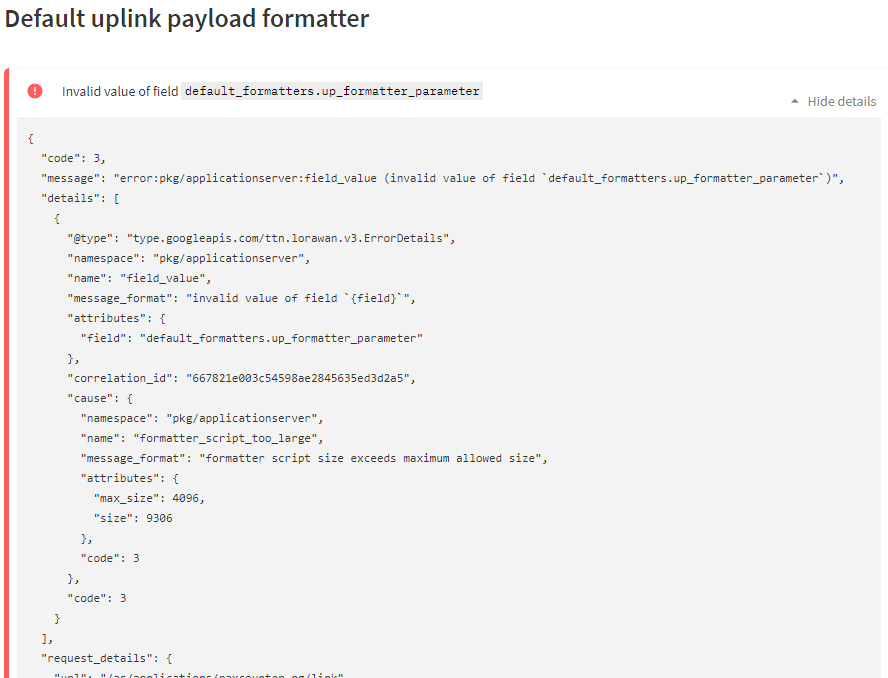
Task: Click the "max_size": 4096 line
Action: coord(149,498)
